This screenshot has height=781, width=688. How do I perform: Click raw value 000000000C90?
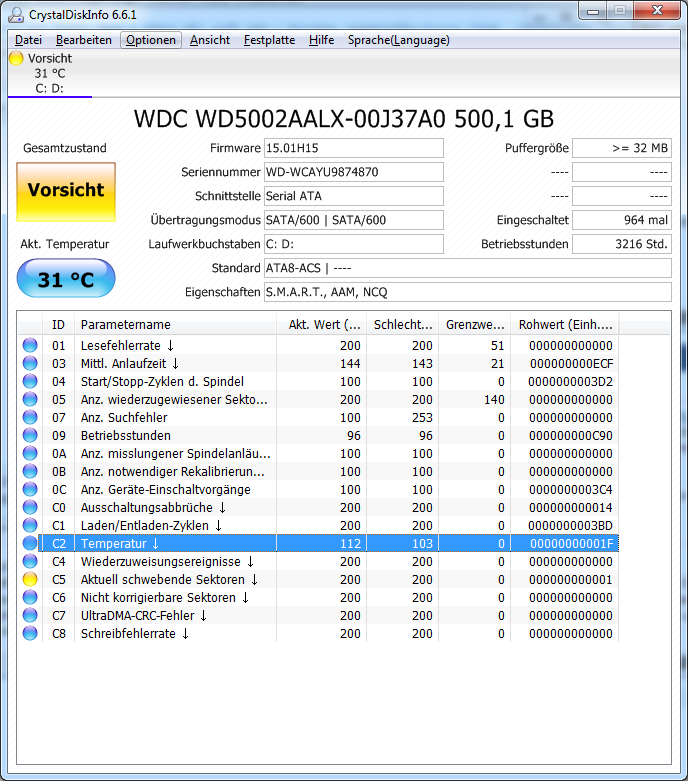click(571, 435)
